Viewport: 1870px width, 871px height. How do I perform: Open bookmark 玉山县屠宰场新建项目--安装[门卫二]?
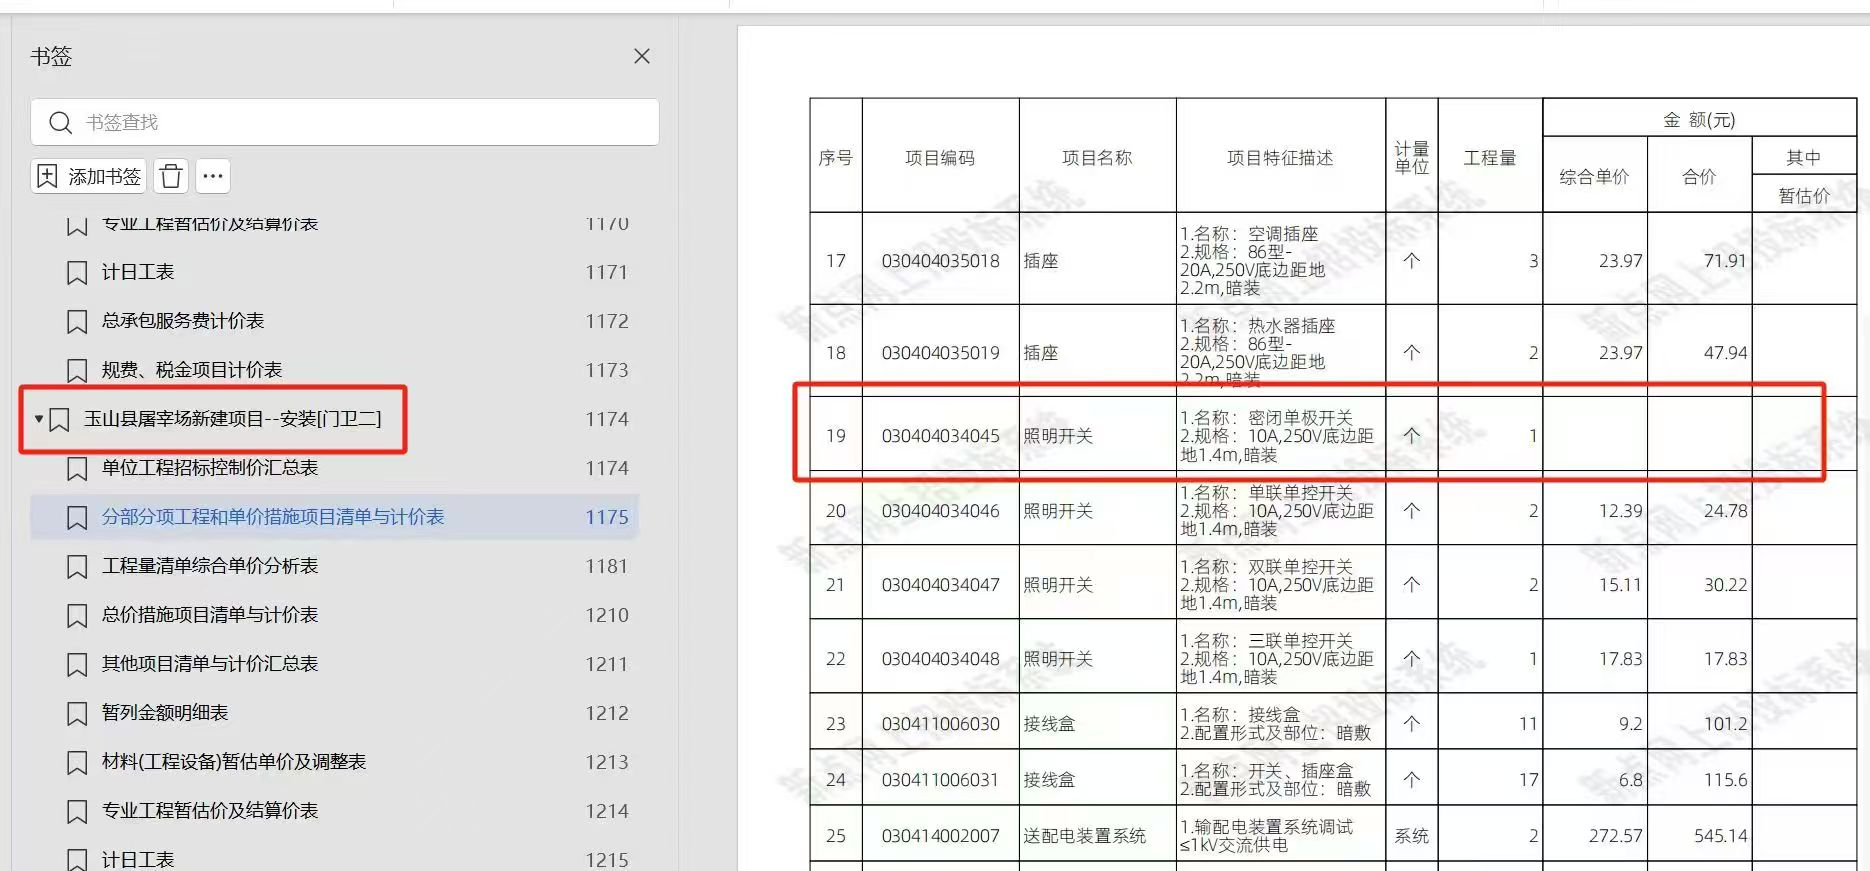232,419
